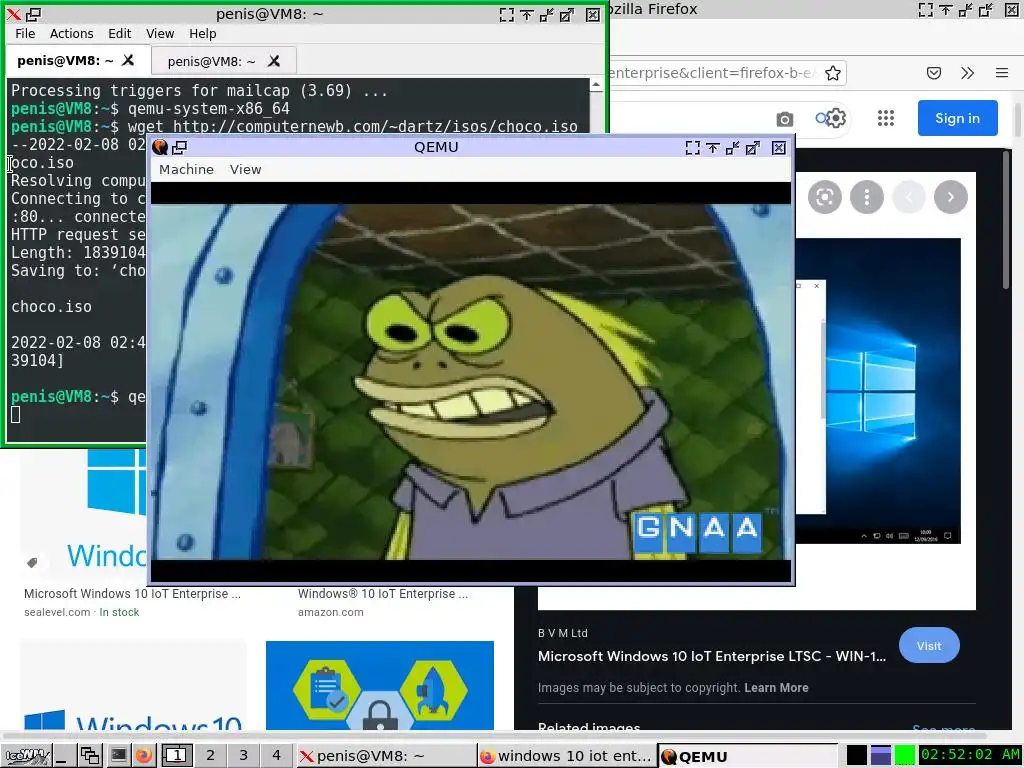This screenshot has width=1024, height=768.
Task: Click QEMU window raise-to-top titlebar button
Action: tap(712, 148)
